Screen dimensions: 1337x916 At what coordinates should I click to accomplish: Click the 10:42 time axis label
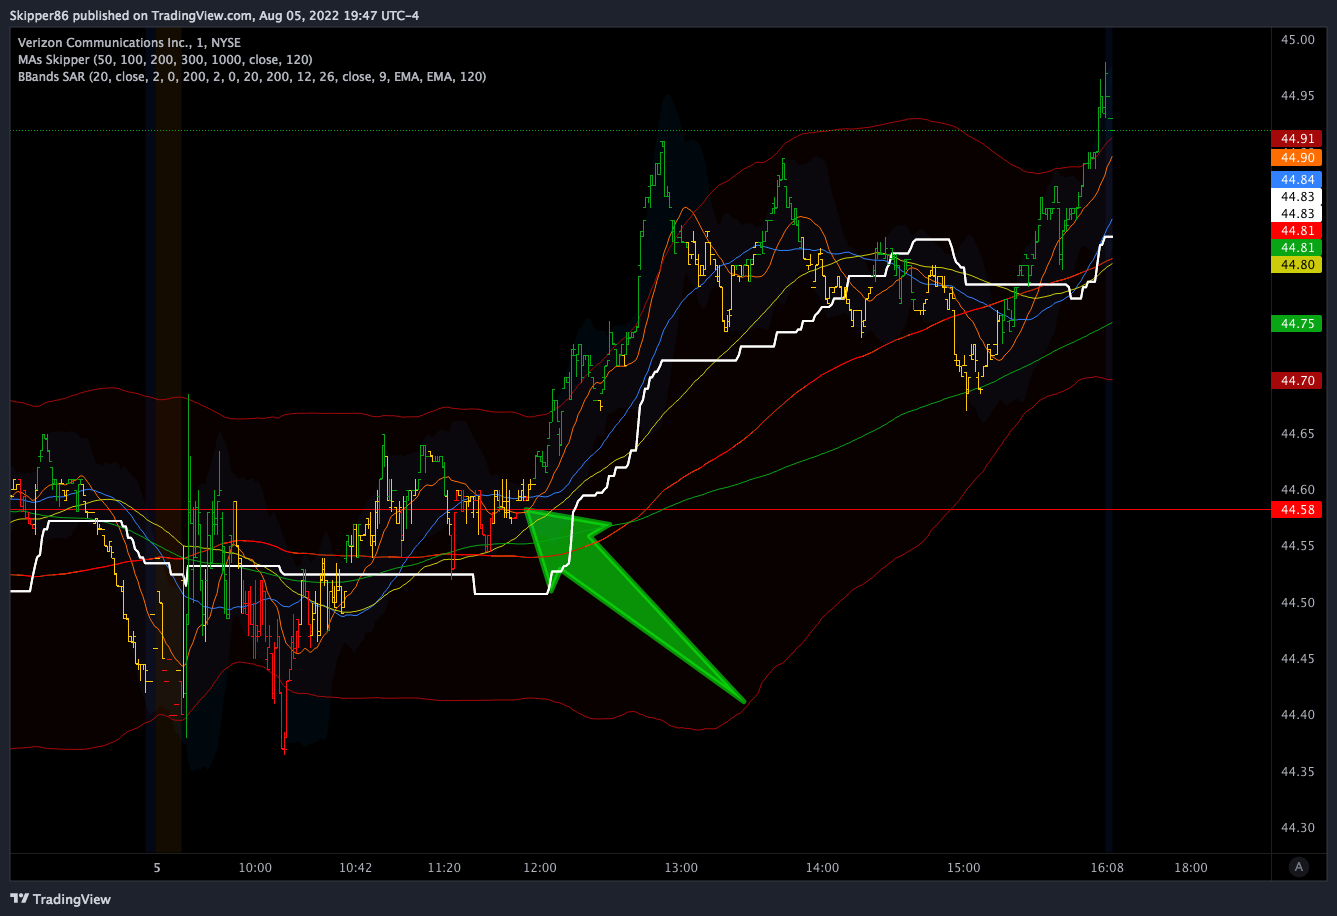pos(355,867)
